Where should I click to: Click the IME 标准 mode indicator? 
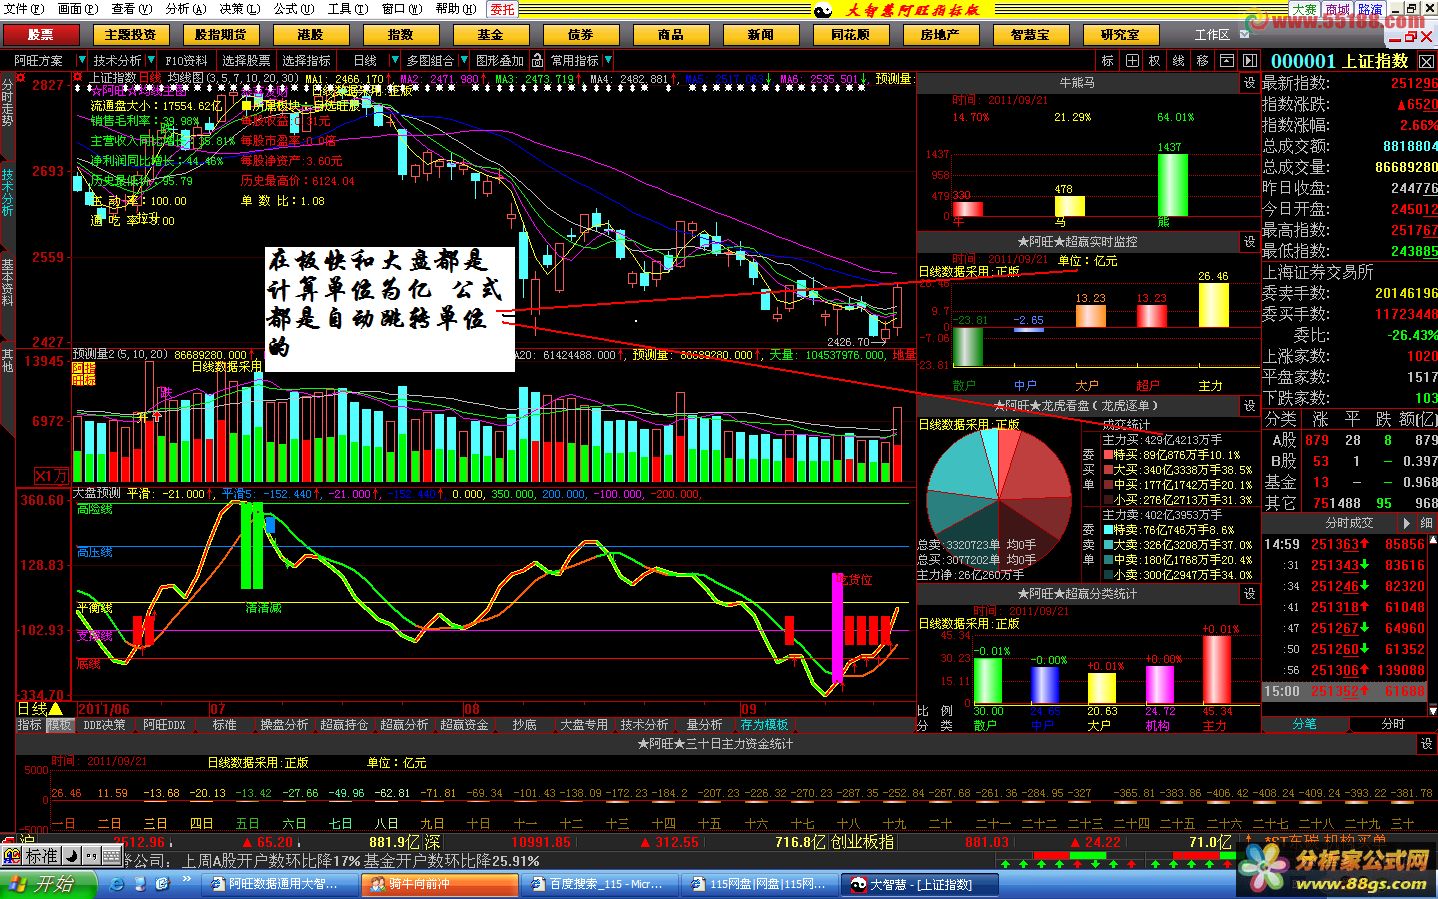(41, 856)
